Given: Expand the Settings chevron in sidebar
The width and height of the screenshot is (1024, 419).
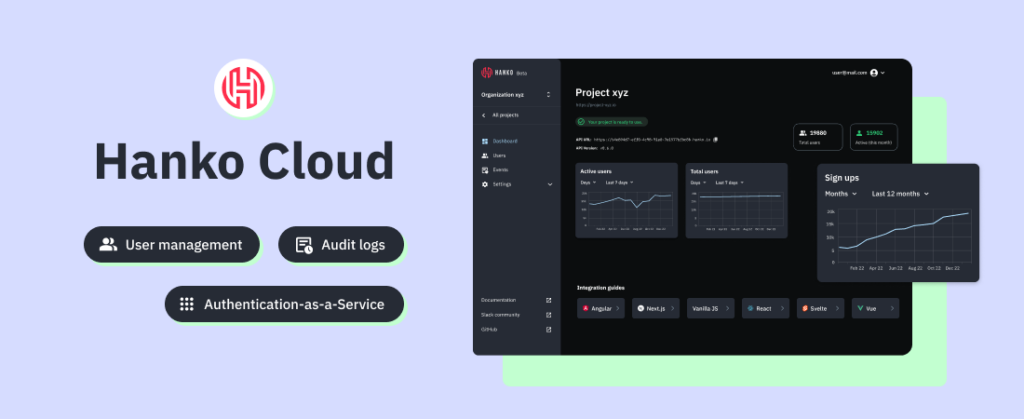Looking at the screenshot, I should click(x=549, y=185).
